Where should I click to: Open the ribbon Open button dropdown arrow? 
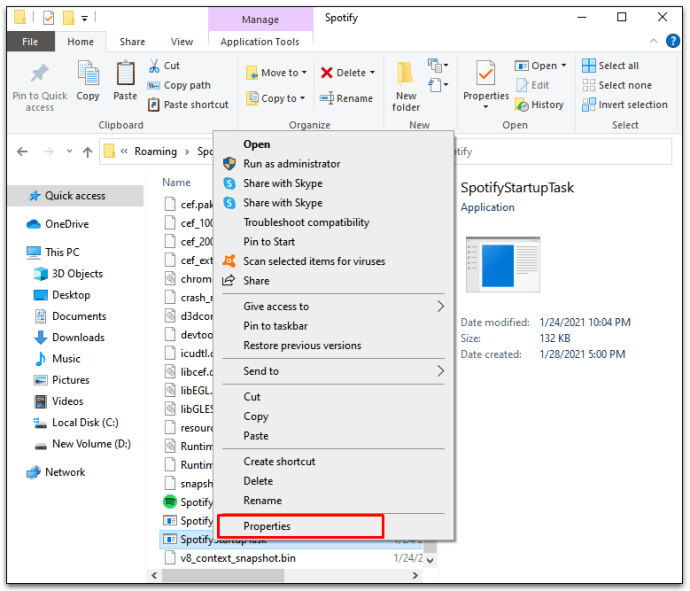tap(564, 66)
